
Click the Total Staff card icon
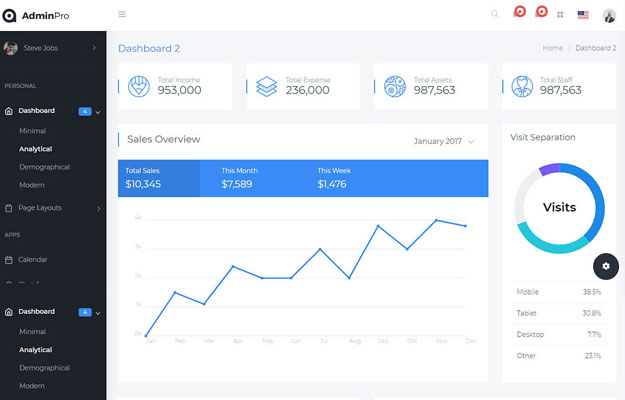click(521, 86)
